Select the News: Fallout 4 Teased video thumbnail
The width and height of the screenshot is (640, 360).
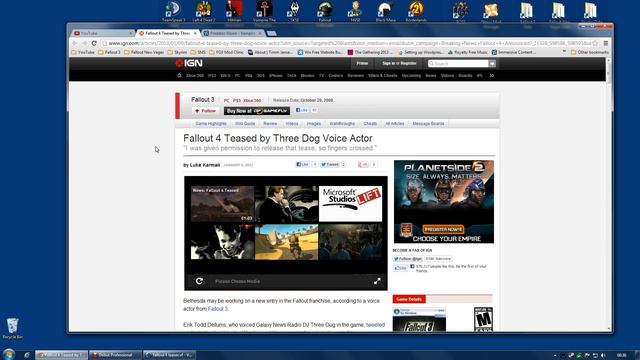(x=222, y=204)
